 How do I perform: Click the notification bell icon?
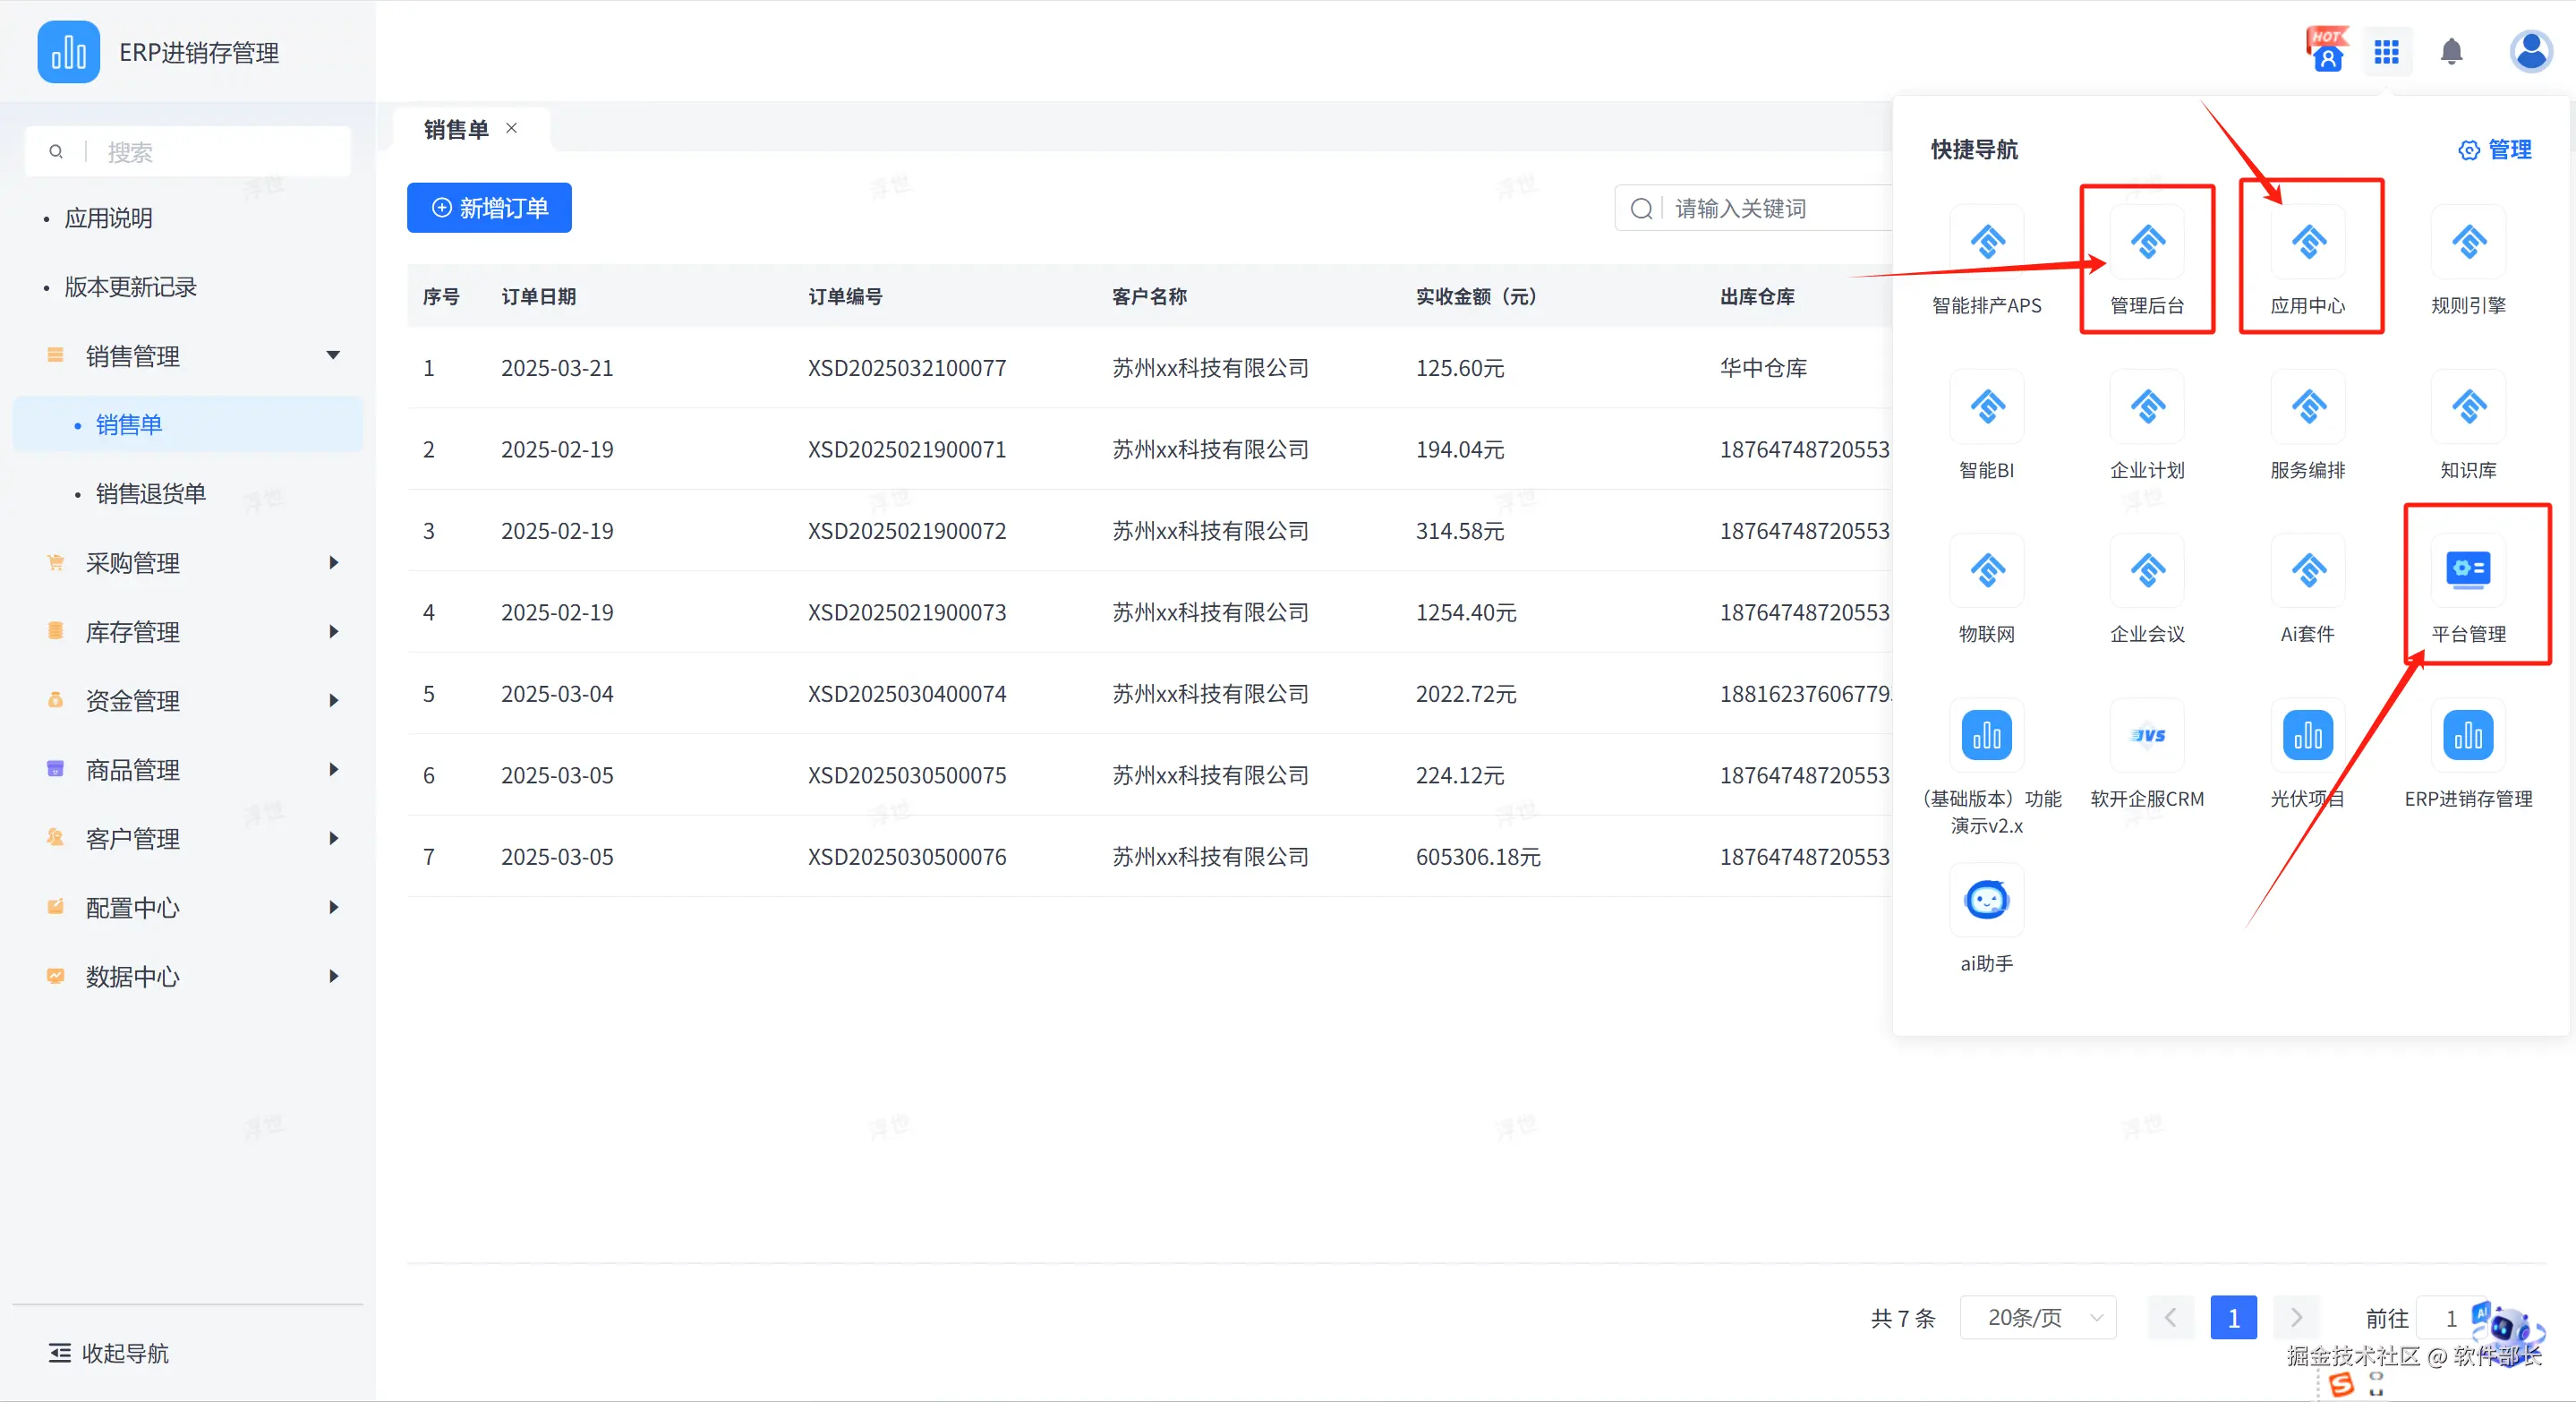(2450, 52)
